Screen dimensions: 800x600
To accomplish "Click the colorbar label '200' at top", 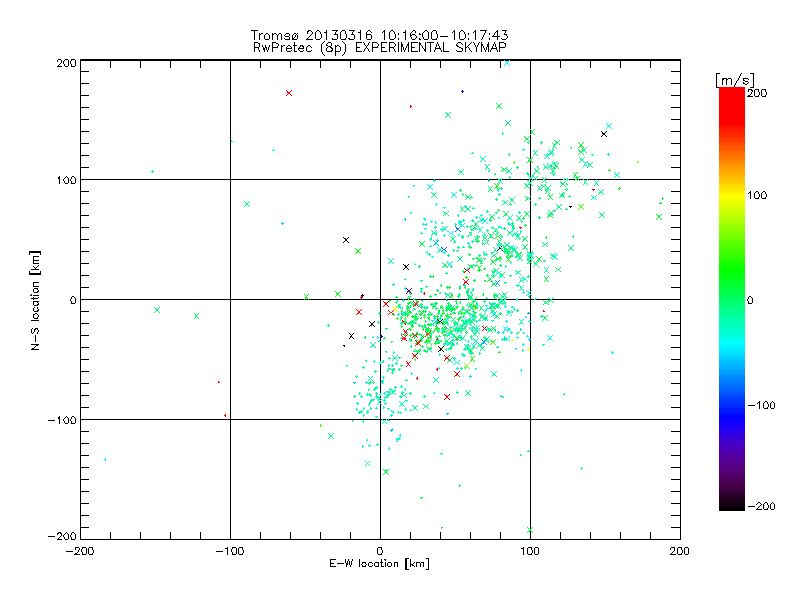I will [757, 93].
